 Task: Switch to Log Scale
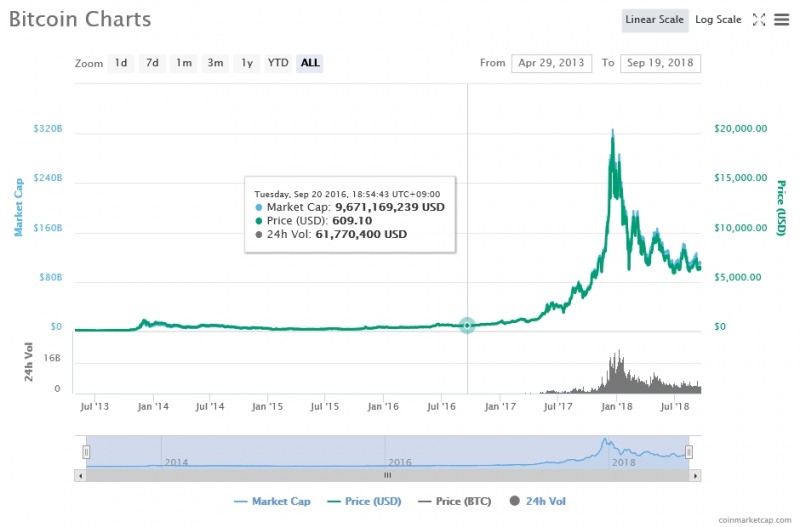718,19
